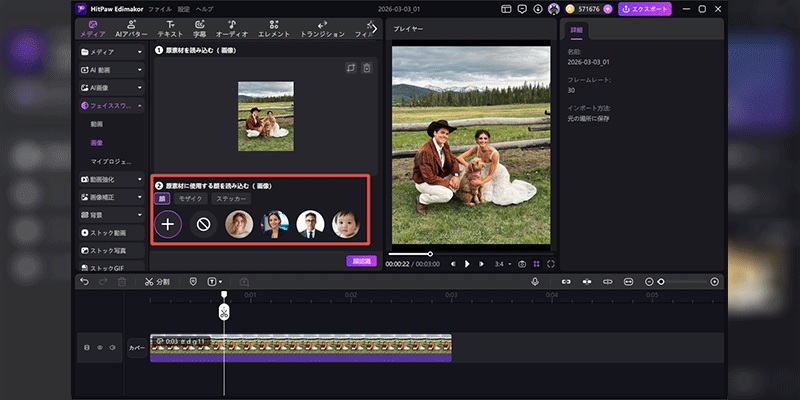Take a snapshot with the camera icon
800x400 pixels.
pyautogui.click(x=522, y=264)
